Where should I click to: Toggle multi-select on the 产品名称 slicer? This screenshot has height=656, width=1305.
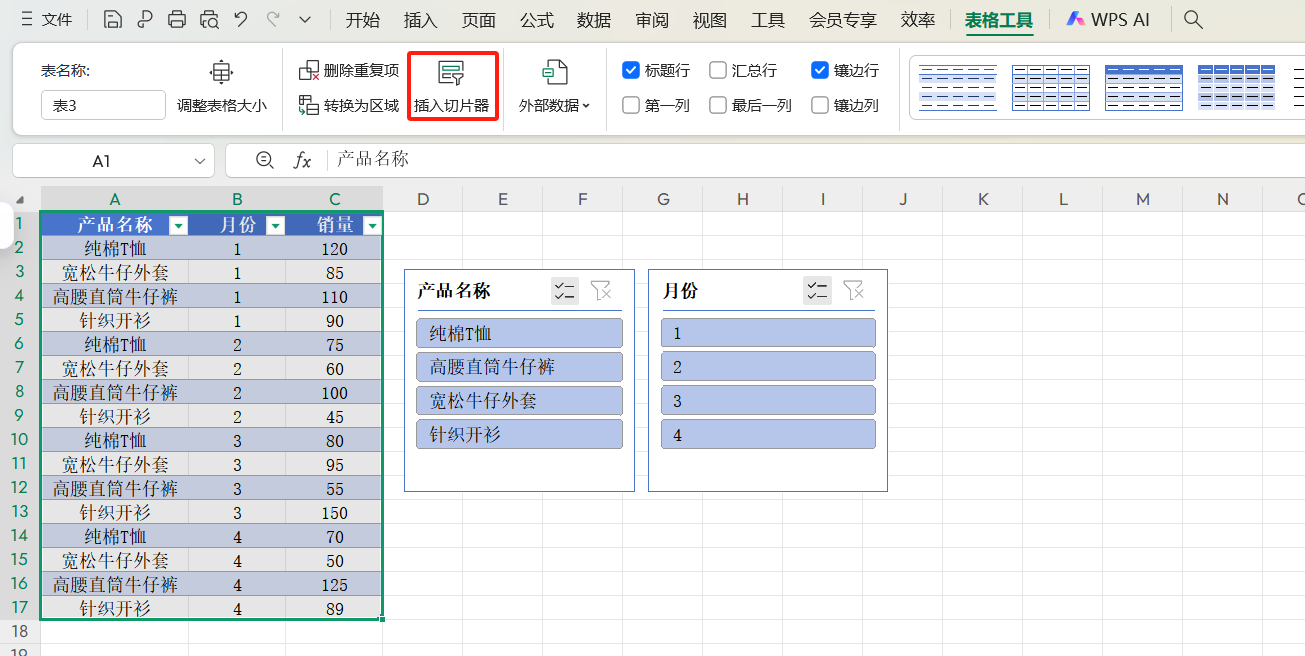point(564,290)
